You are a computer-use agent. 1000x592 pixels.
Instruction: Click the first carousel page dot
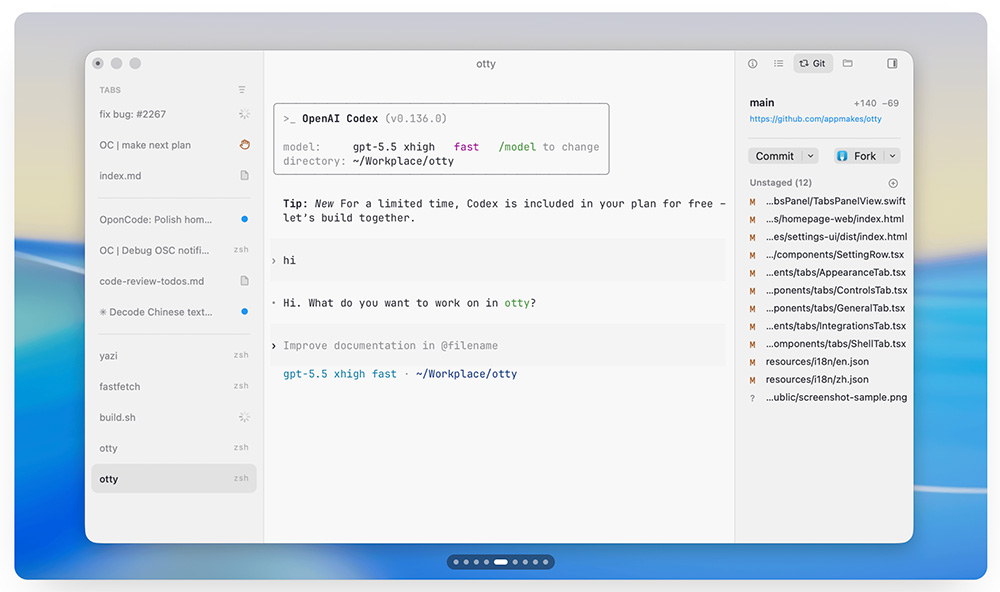tap(456, 562)
